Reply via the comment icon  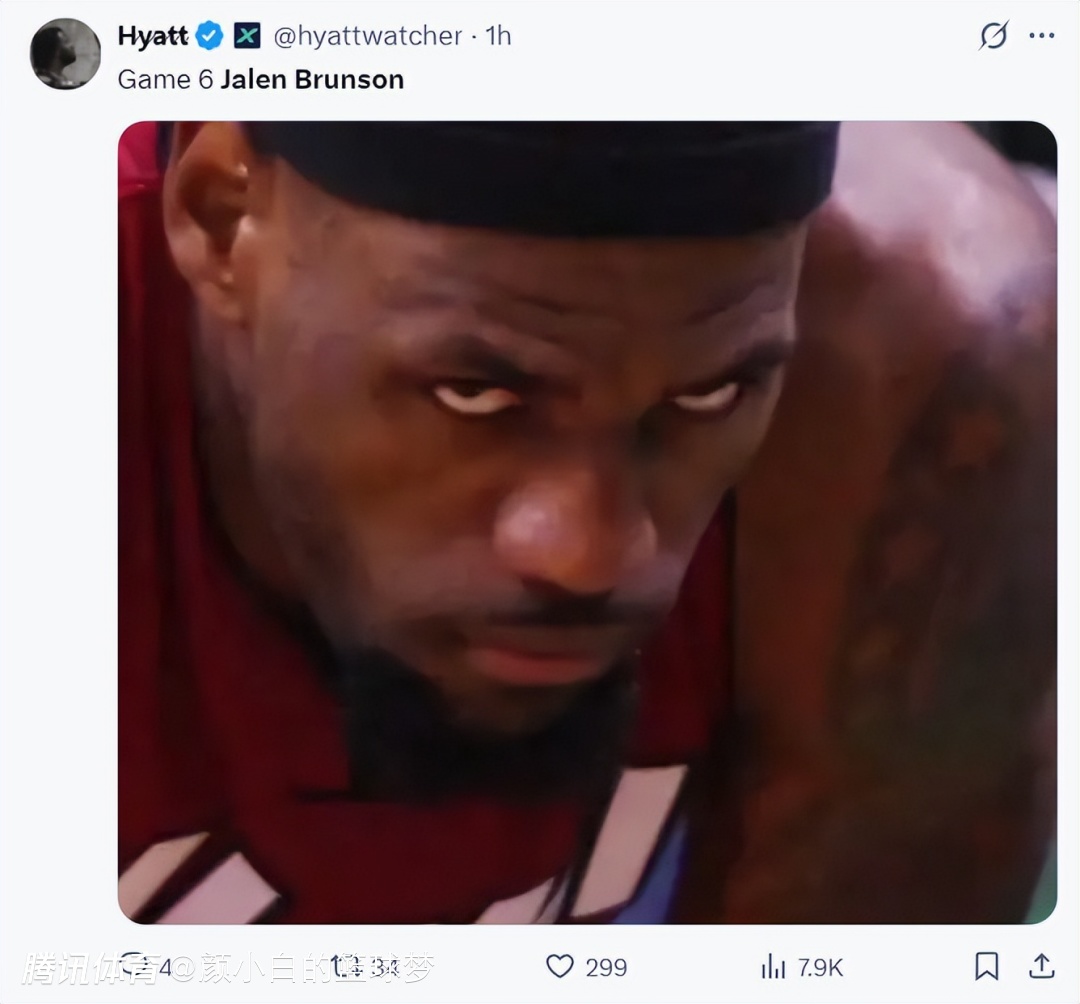[x=133, y=966]
